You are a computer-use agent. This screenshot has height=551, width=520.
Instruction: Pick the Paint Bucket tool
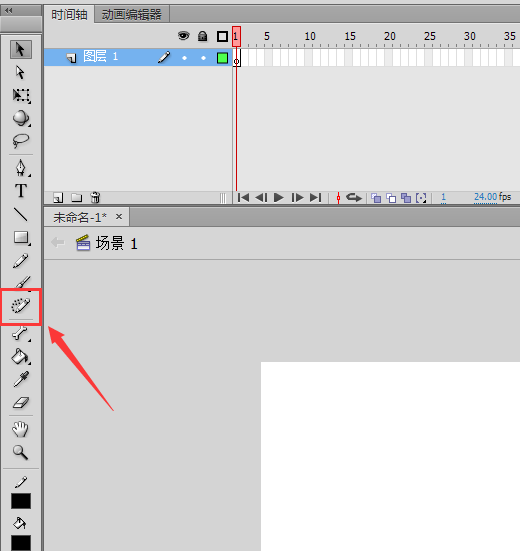point(21,356)
